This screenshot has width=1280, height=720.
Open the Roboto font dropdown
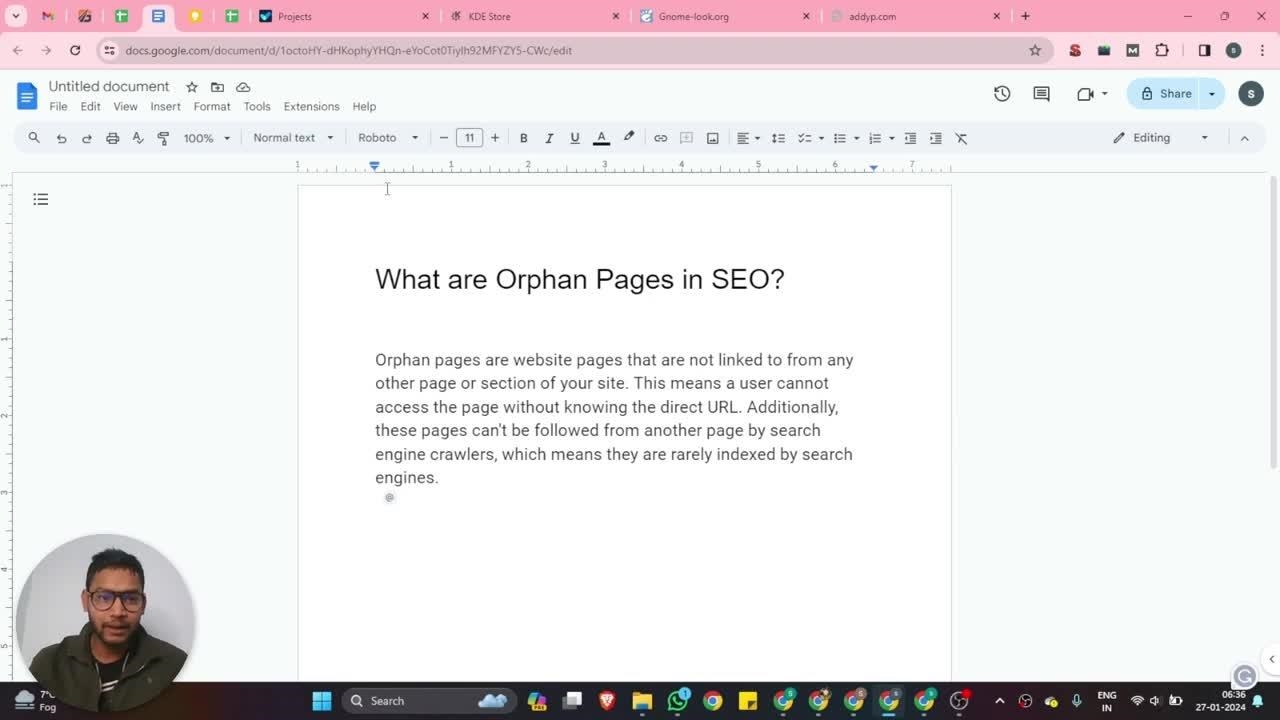point(388,138)
